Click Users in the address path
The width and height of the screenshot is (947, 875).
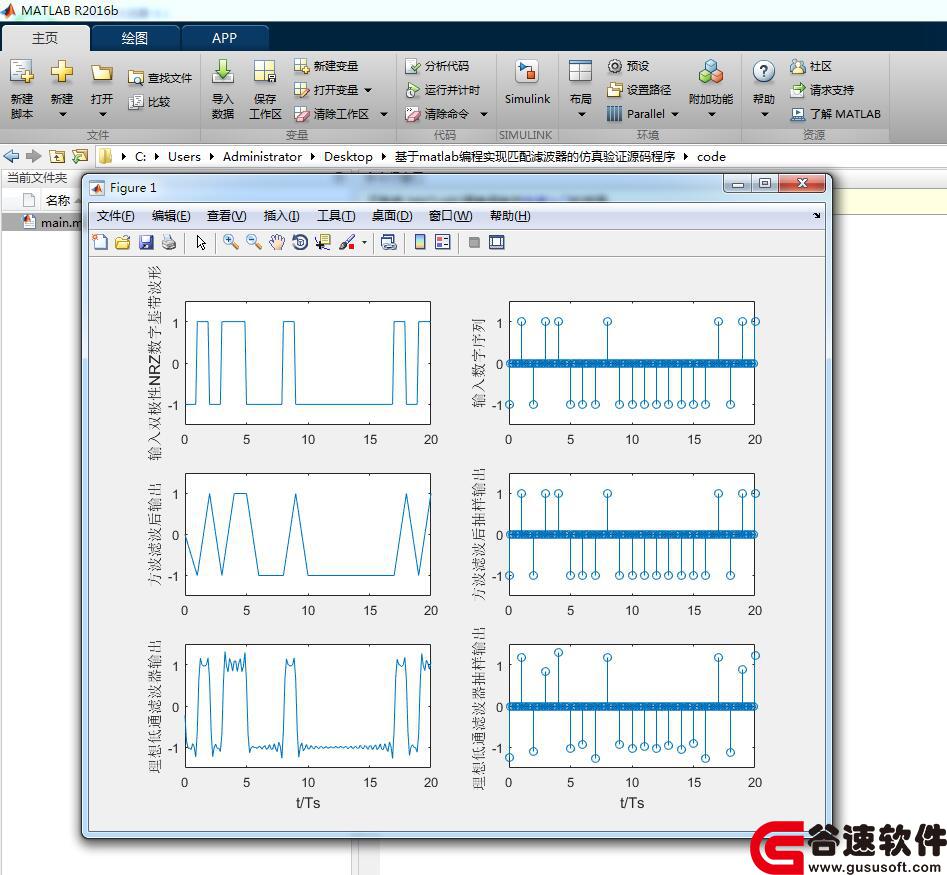pos(184,156)
